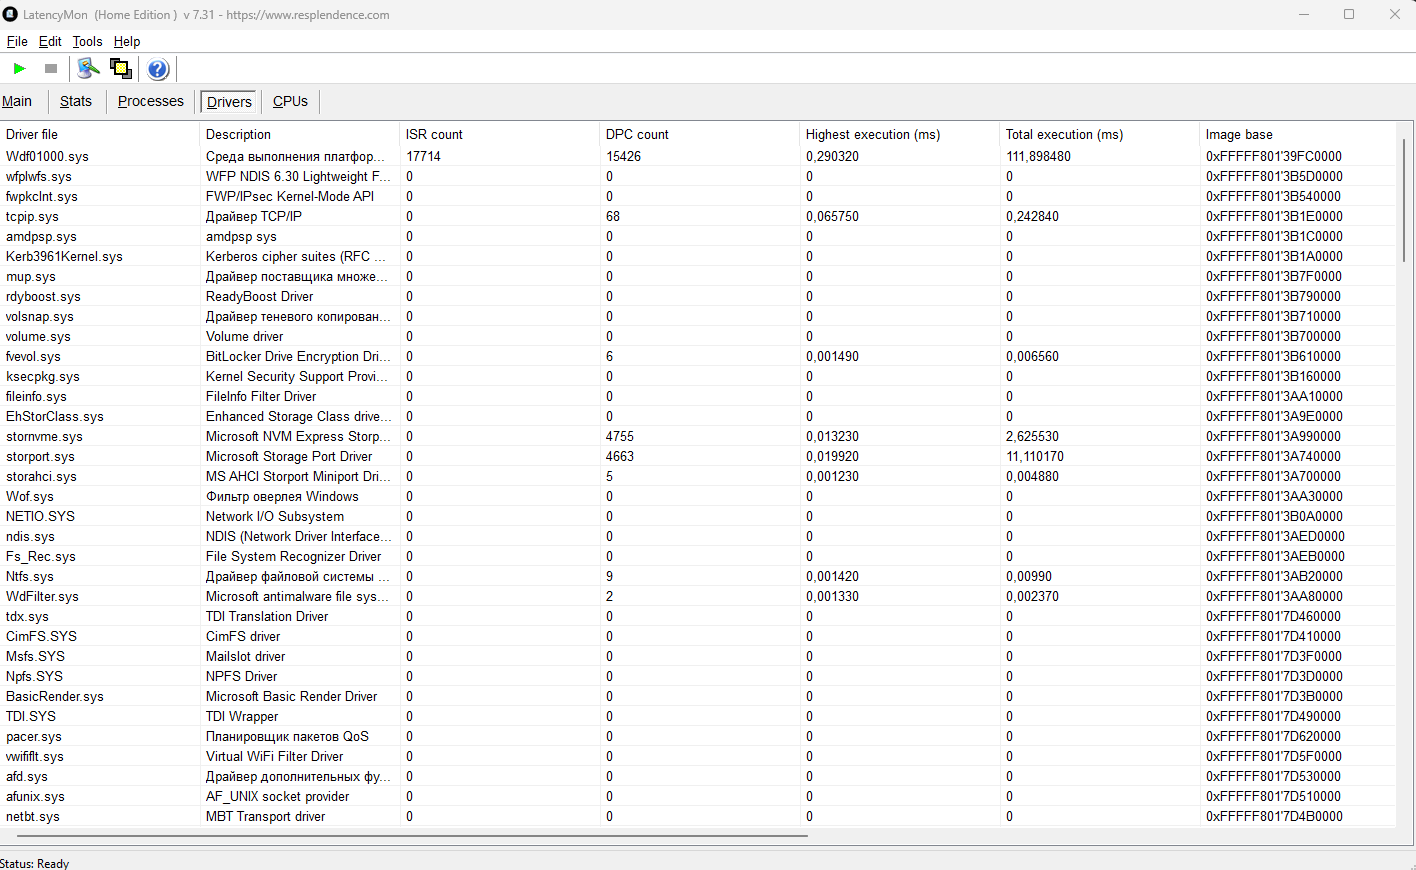The image size is (1416, 870).
Task: Click the Mailslot driver description
Action: (x=245, y=656)
